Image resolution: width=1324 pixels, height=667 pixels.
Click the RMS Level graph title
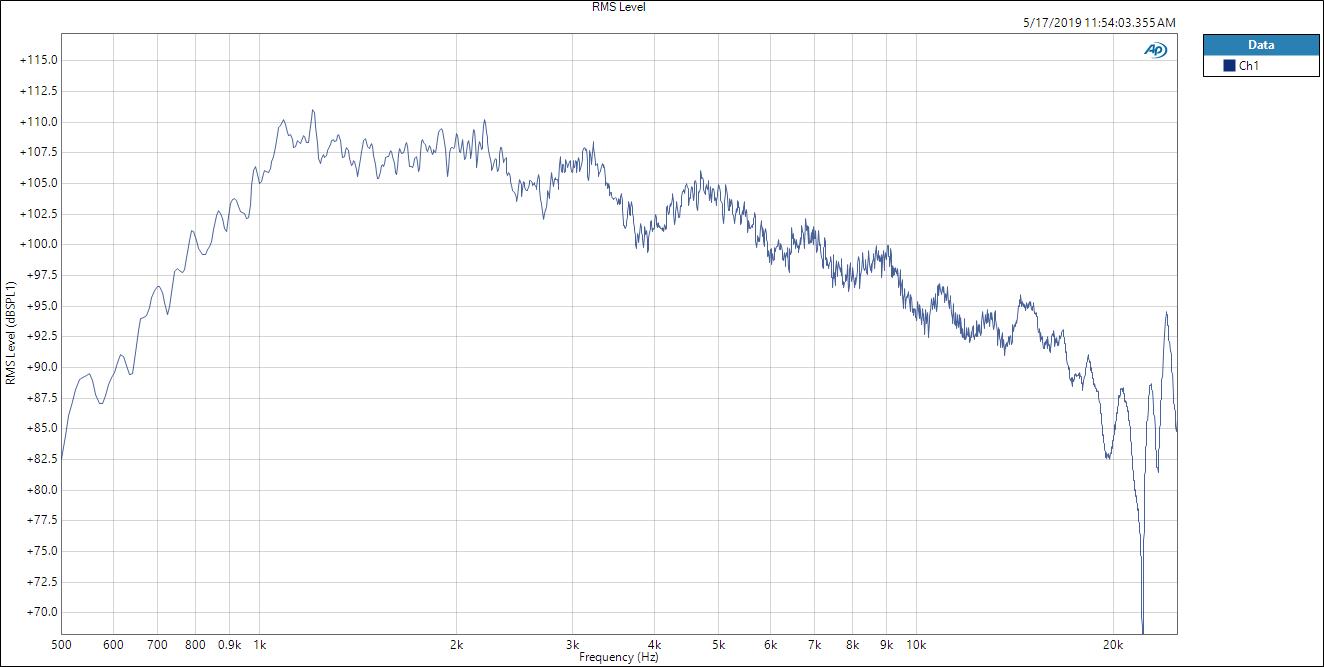click(619, 7)
